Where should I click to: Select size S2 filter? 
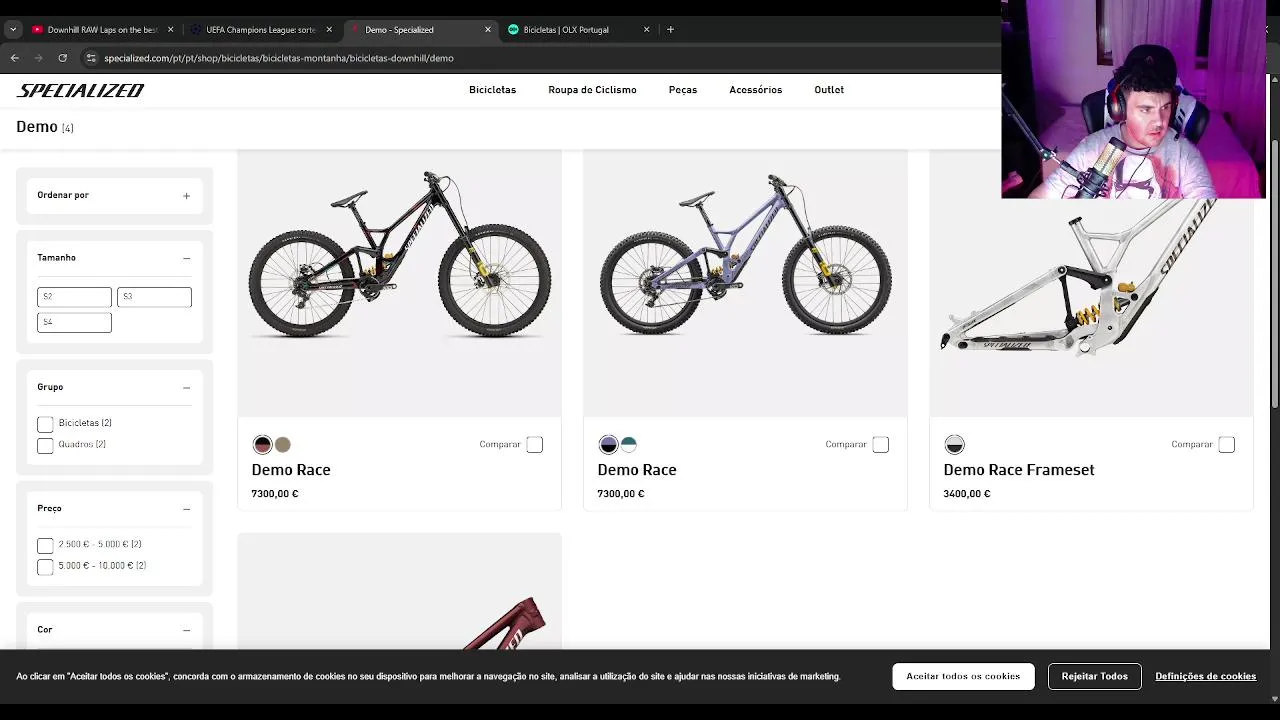74,297
